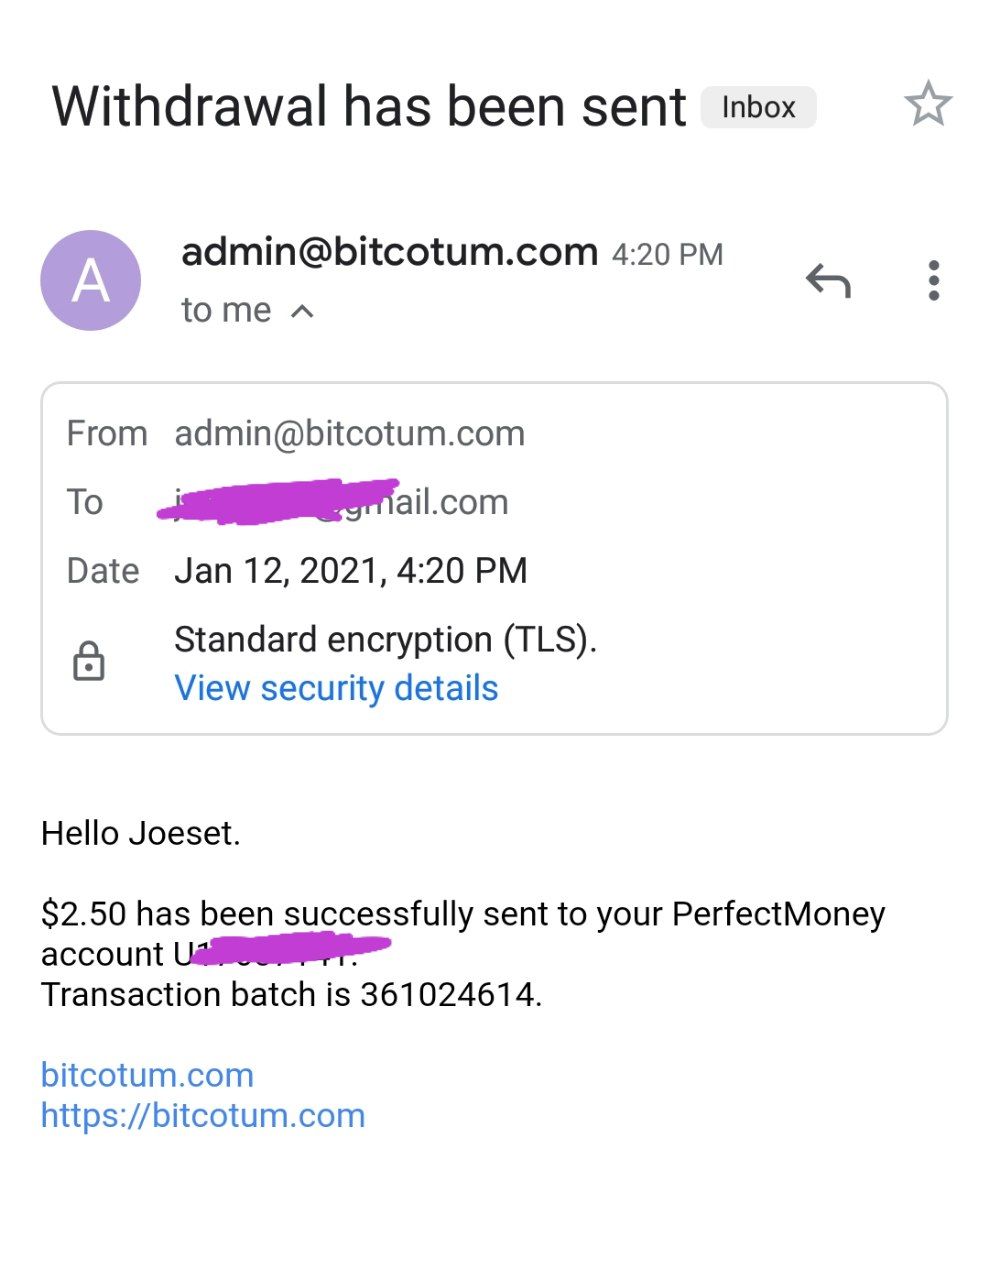
Task: Open View security details link
Action: (x=336, y=688)
